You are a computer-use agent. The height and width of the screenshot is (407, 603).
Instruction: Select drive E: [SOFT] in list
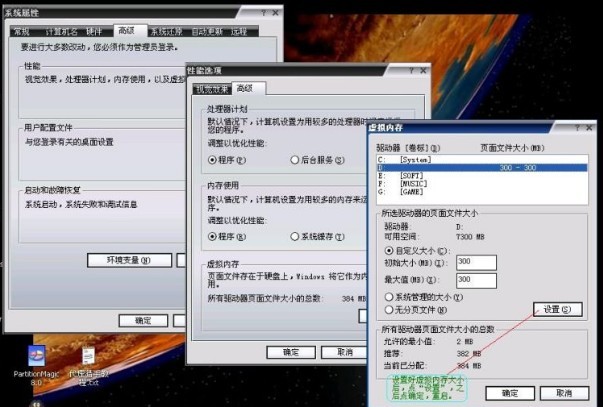pyautogui.click(x=482, y=176)
